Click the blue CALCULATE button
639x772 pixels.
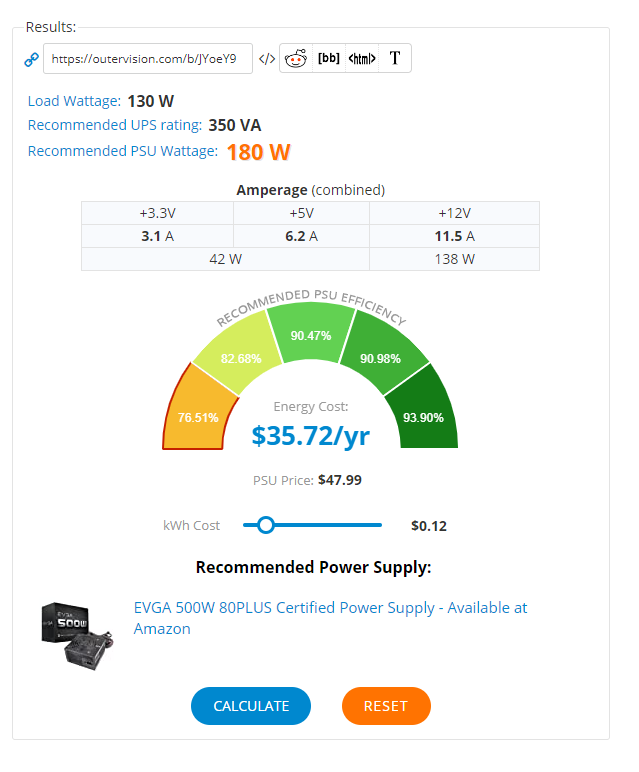pos(251,706)
